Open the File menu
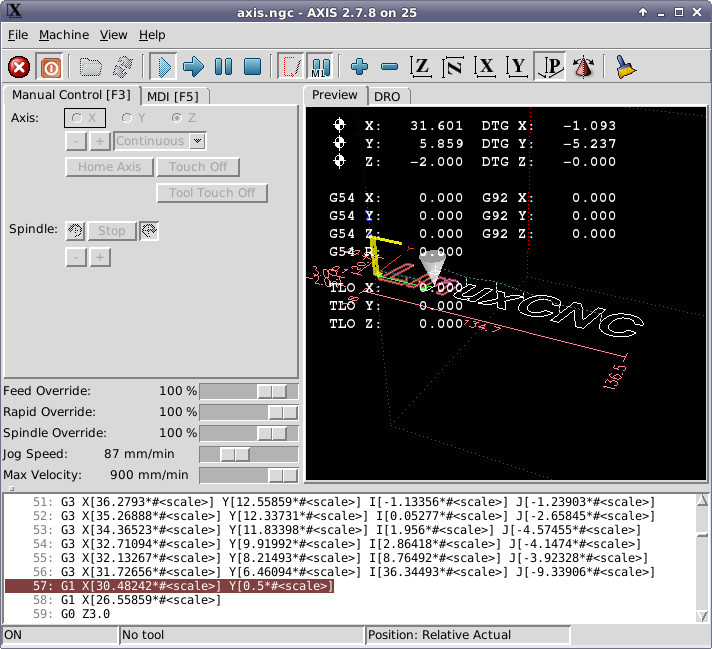The width and height of the screenshot is (712, 649). 18,35
